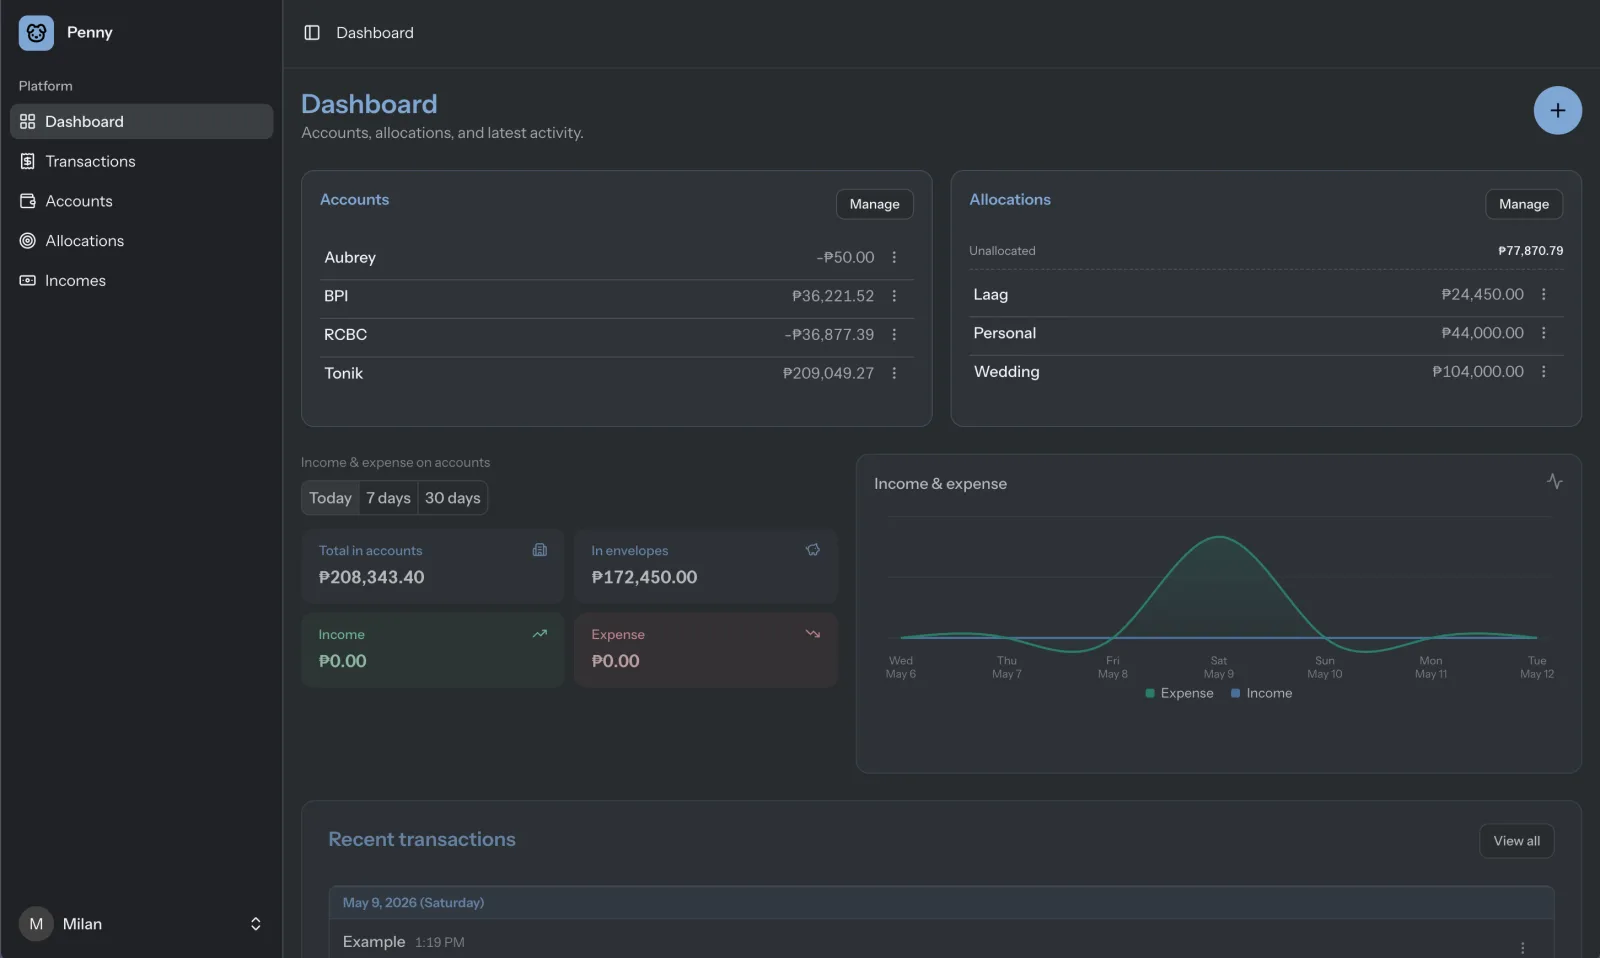View all recent transactions

(x=1517, y=841)
